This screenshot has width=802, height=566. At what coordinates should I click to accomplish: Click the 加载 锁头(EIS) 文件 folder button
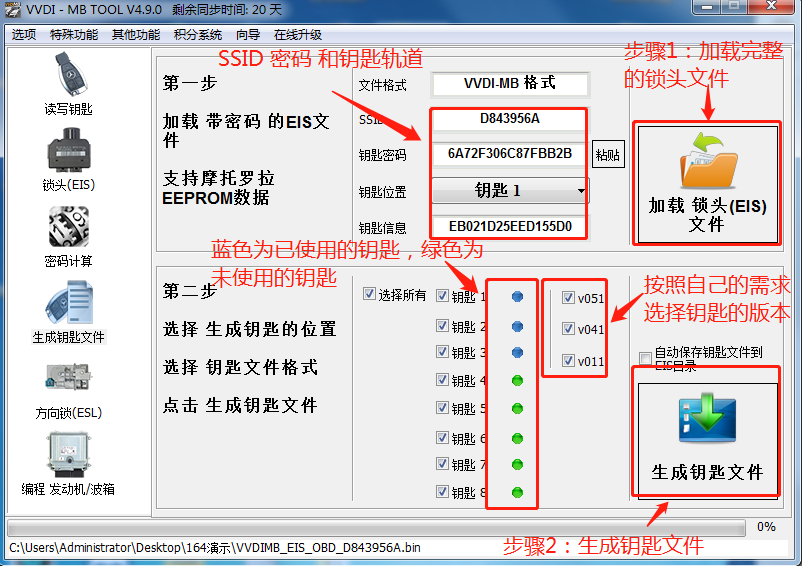pos(707,184)
